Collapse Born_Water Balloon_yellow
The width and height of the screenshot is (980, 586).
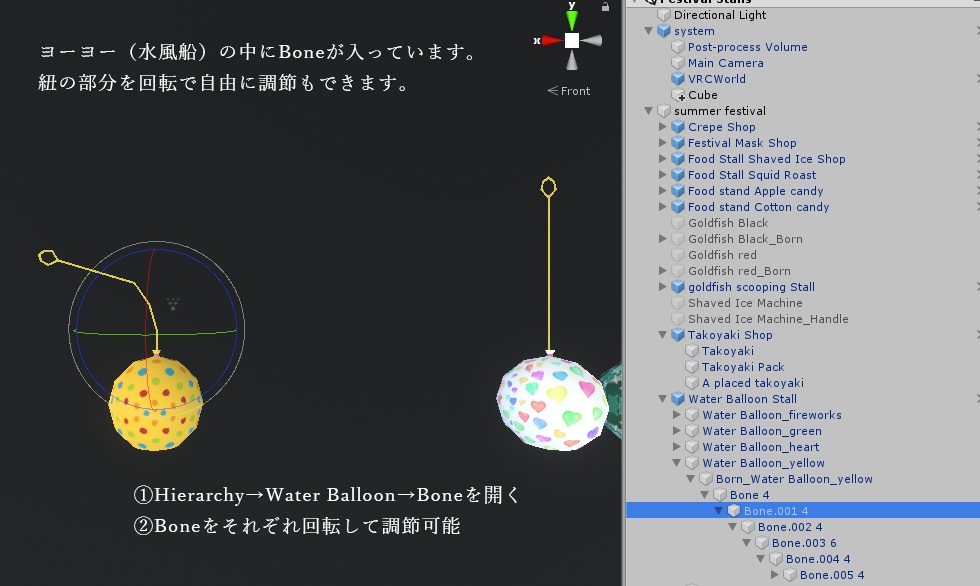click(x=691, y=479)
